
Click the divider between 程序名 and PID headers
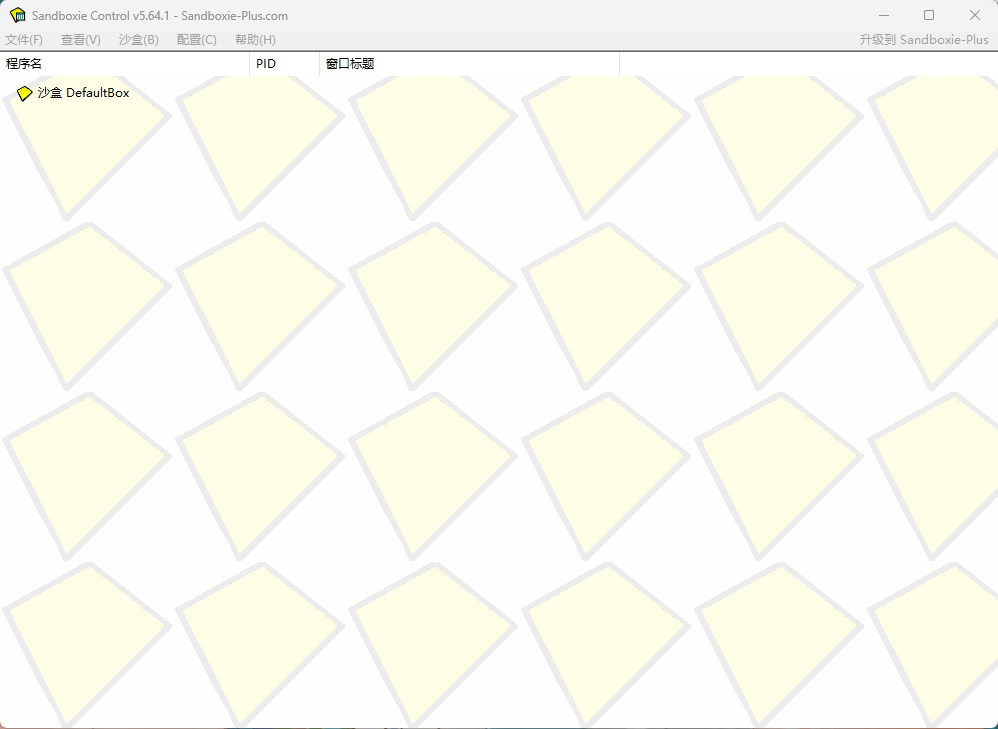click(x=249, y=63)
